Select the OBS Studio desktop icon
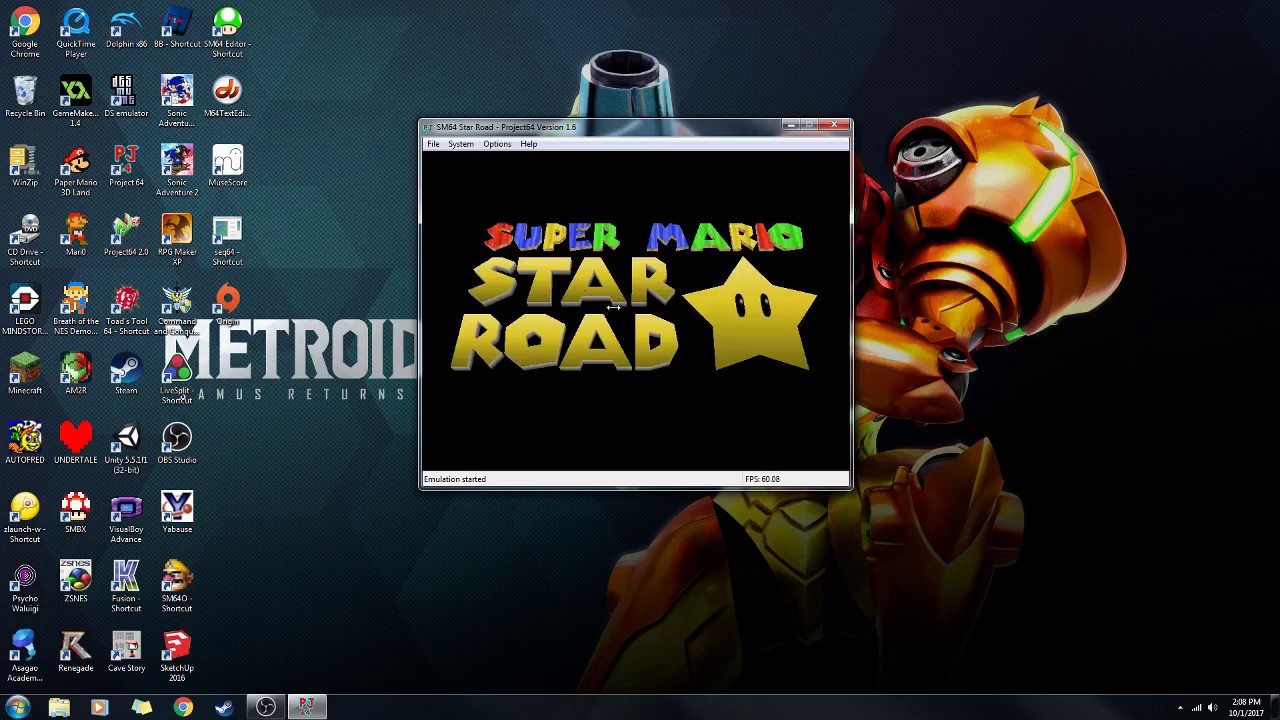The width and height of the screenshot is (1280, 720). click(x=177, y=443)
